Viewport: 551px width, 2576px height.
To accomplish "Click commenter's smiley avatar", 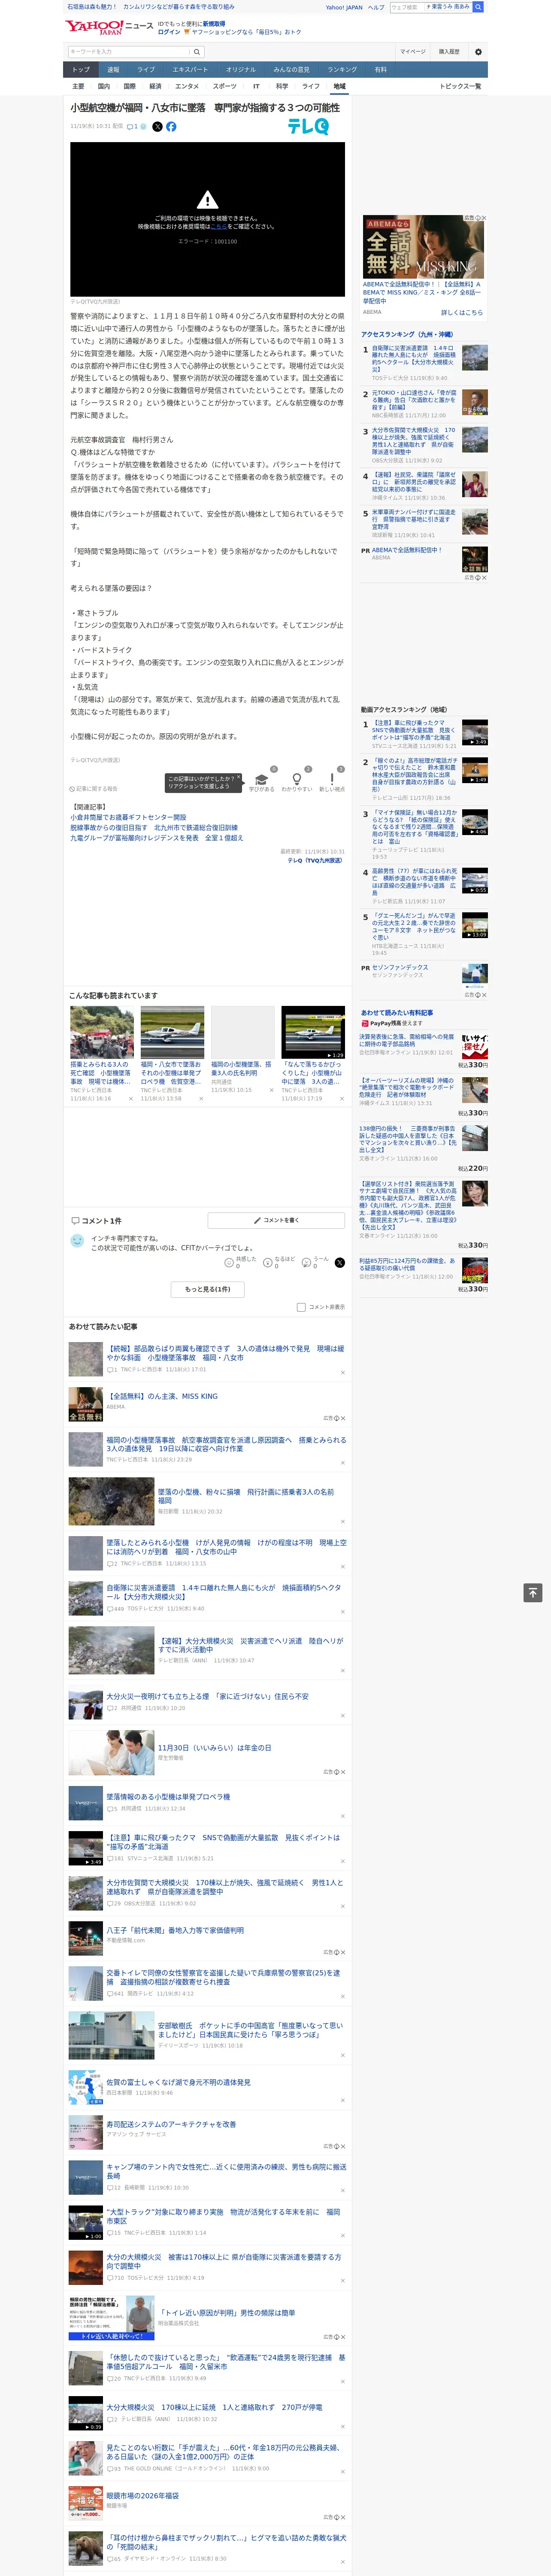I will click(77, 1241).
